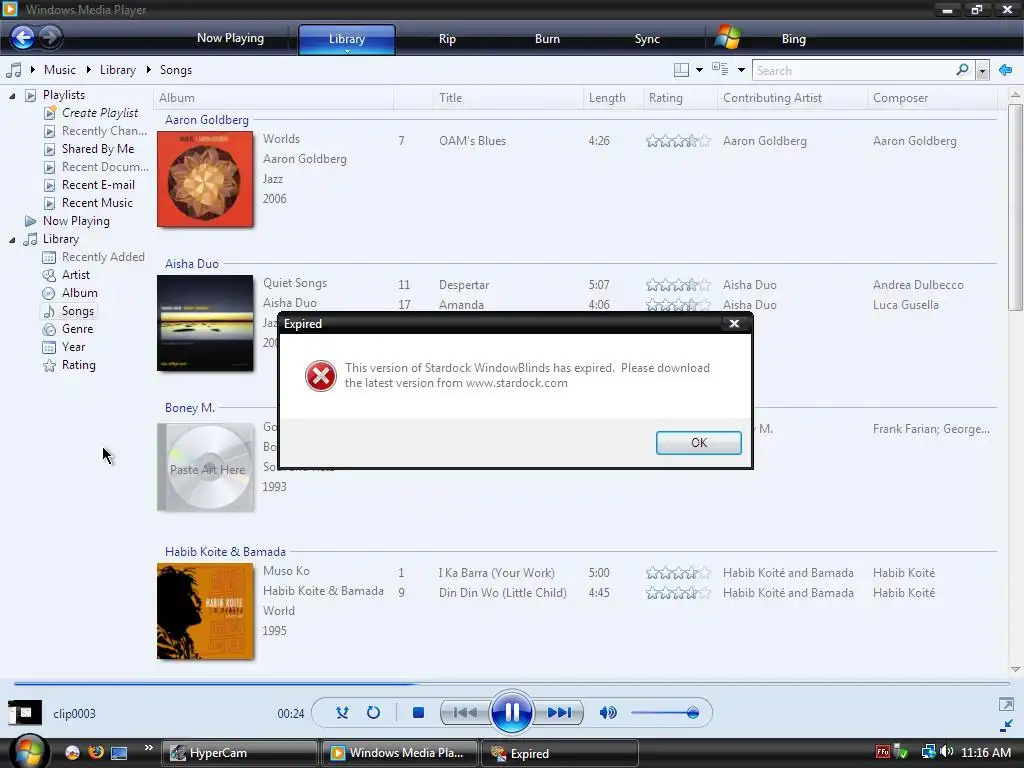Sort by the Contributing Artist column header
Screen dimensions: 1024x768
click(x=792, y=98)
